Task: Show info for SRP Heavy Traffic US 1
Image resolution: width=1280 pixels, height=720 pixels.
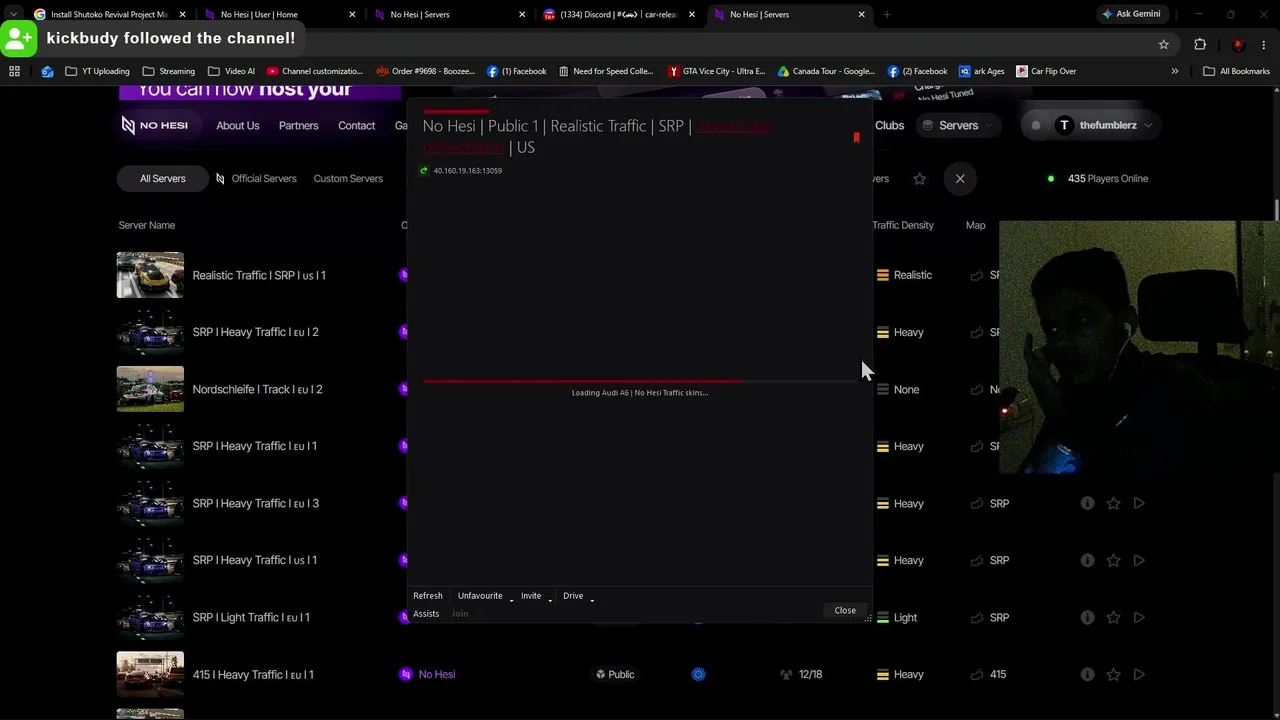Action: pos(1087,560)
